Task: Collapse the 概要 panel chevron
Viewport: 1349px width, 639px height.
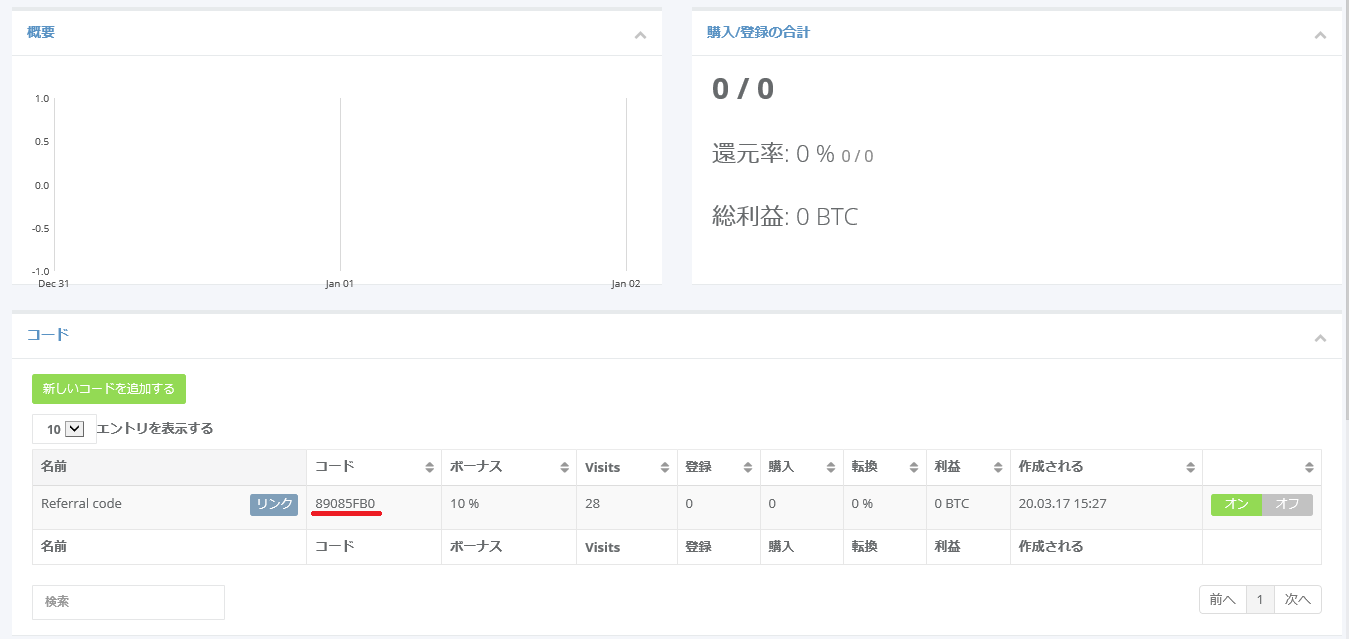Action: point(640,36)
